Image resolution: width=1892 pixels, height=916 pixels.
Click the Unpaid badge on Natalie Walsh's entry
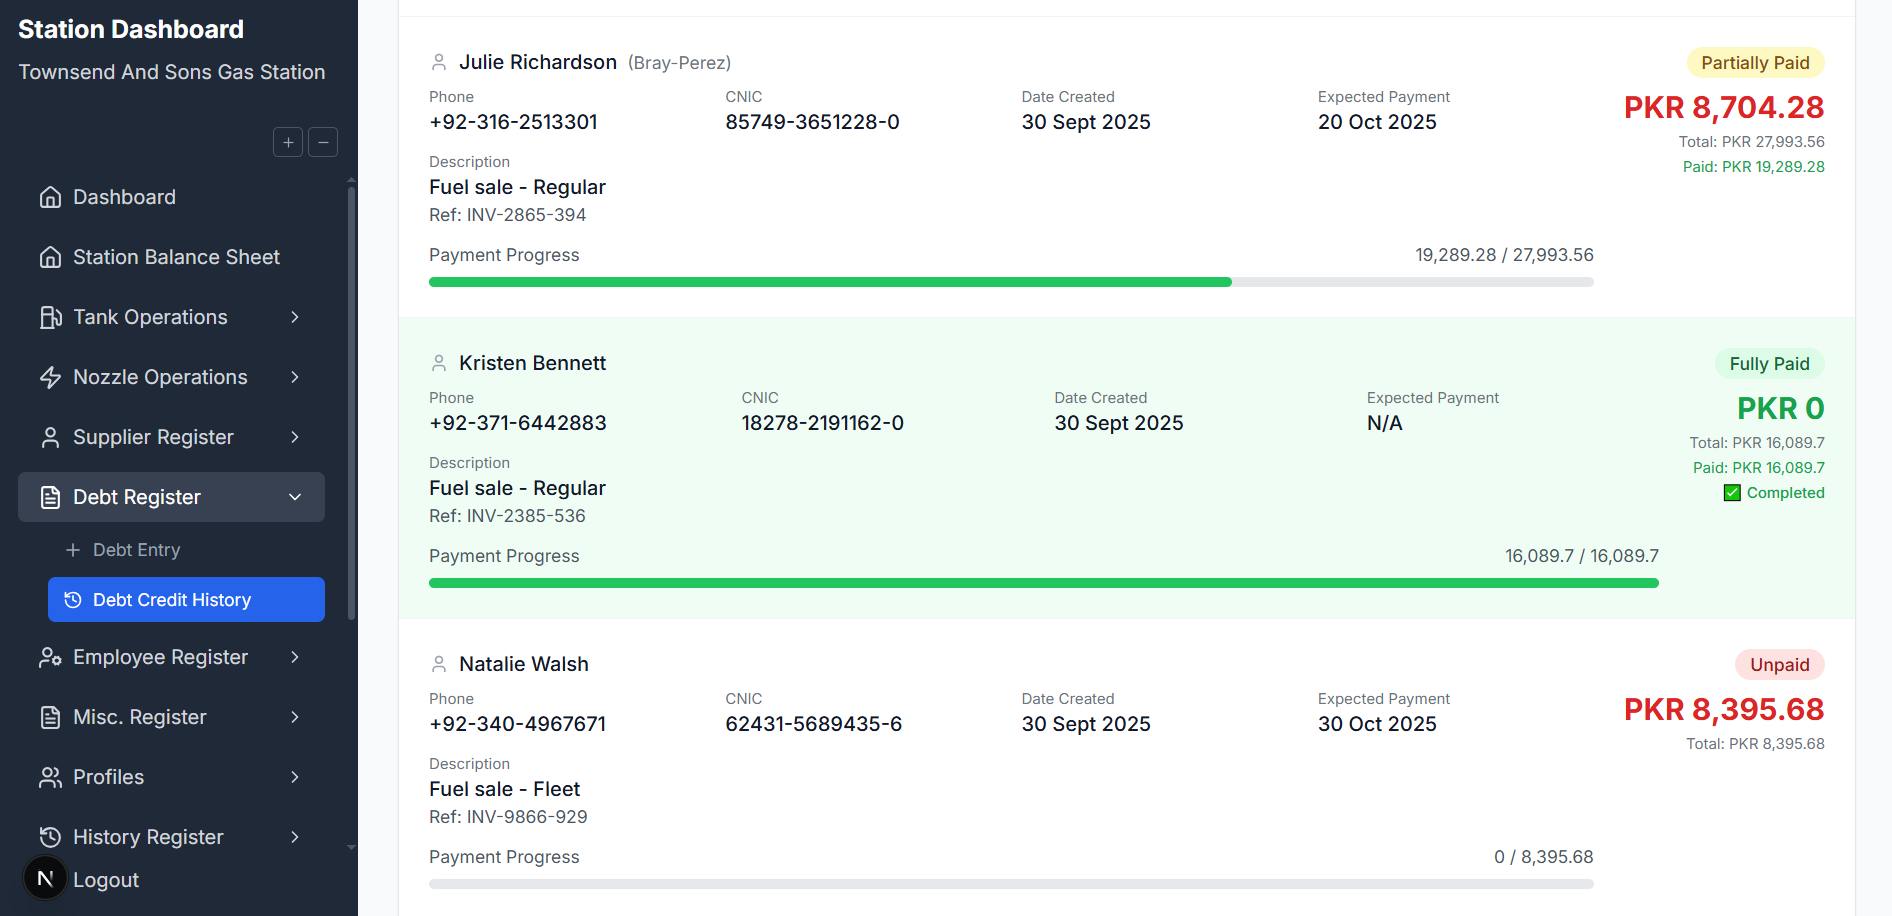(x=1779, y=664)
